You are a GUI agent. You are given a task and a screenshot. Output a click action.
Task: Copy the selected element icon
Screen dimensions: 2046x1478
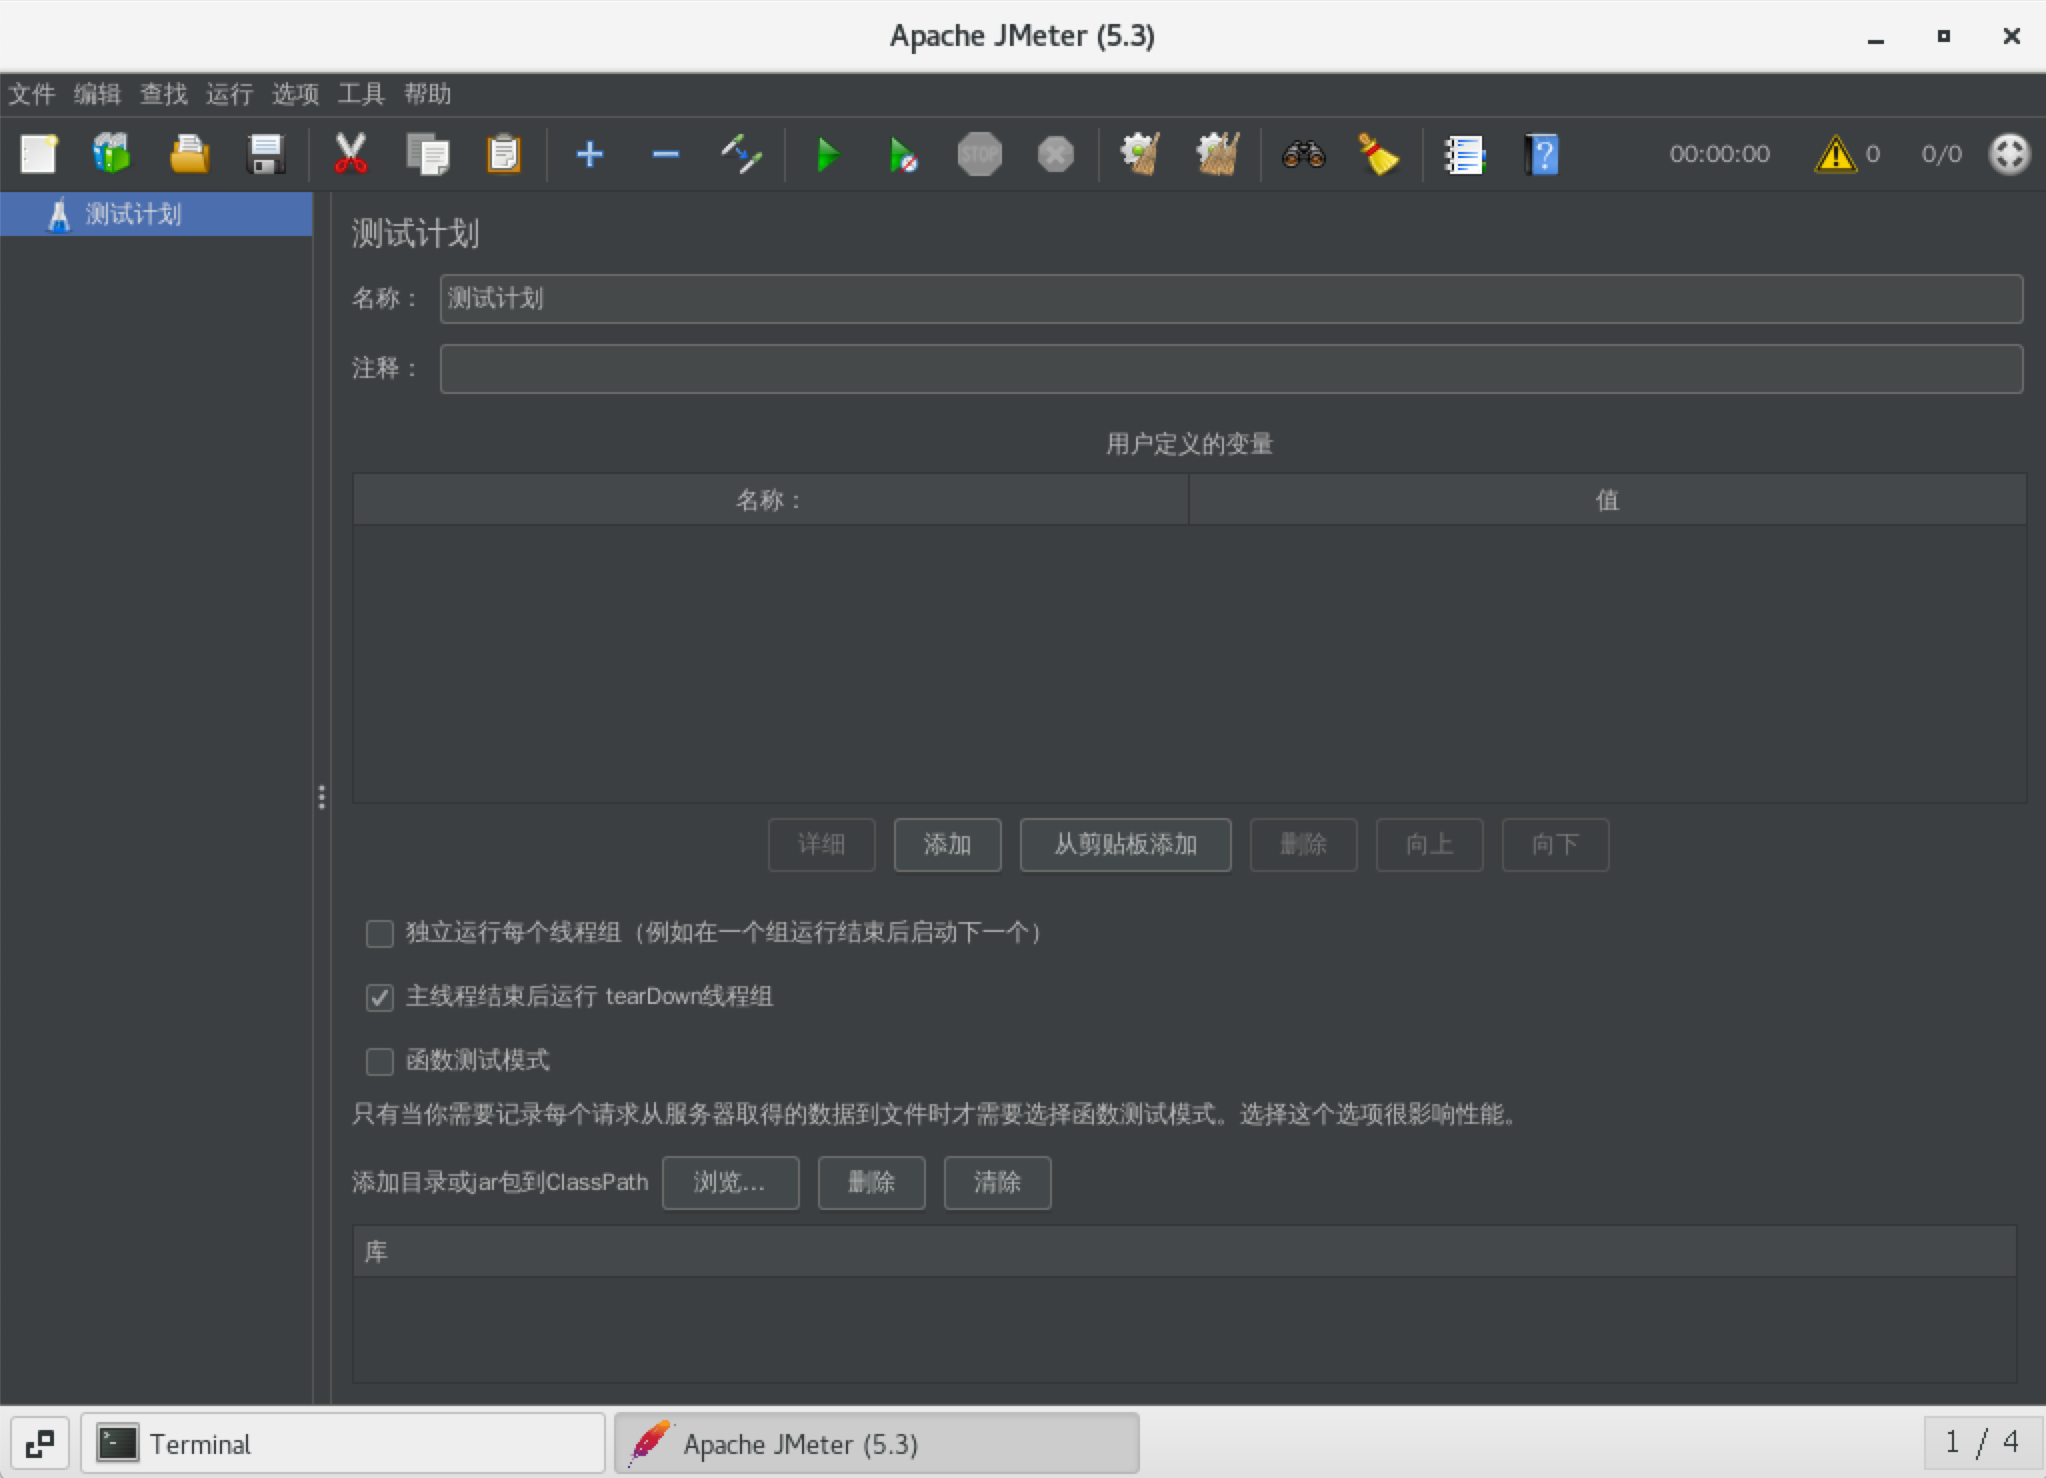427,155
